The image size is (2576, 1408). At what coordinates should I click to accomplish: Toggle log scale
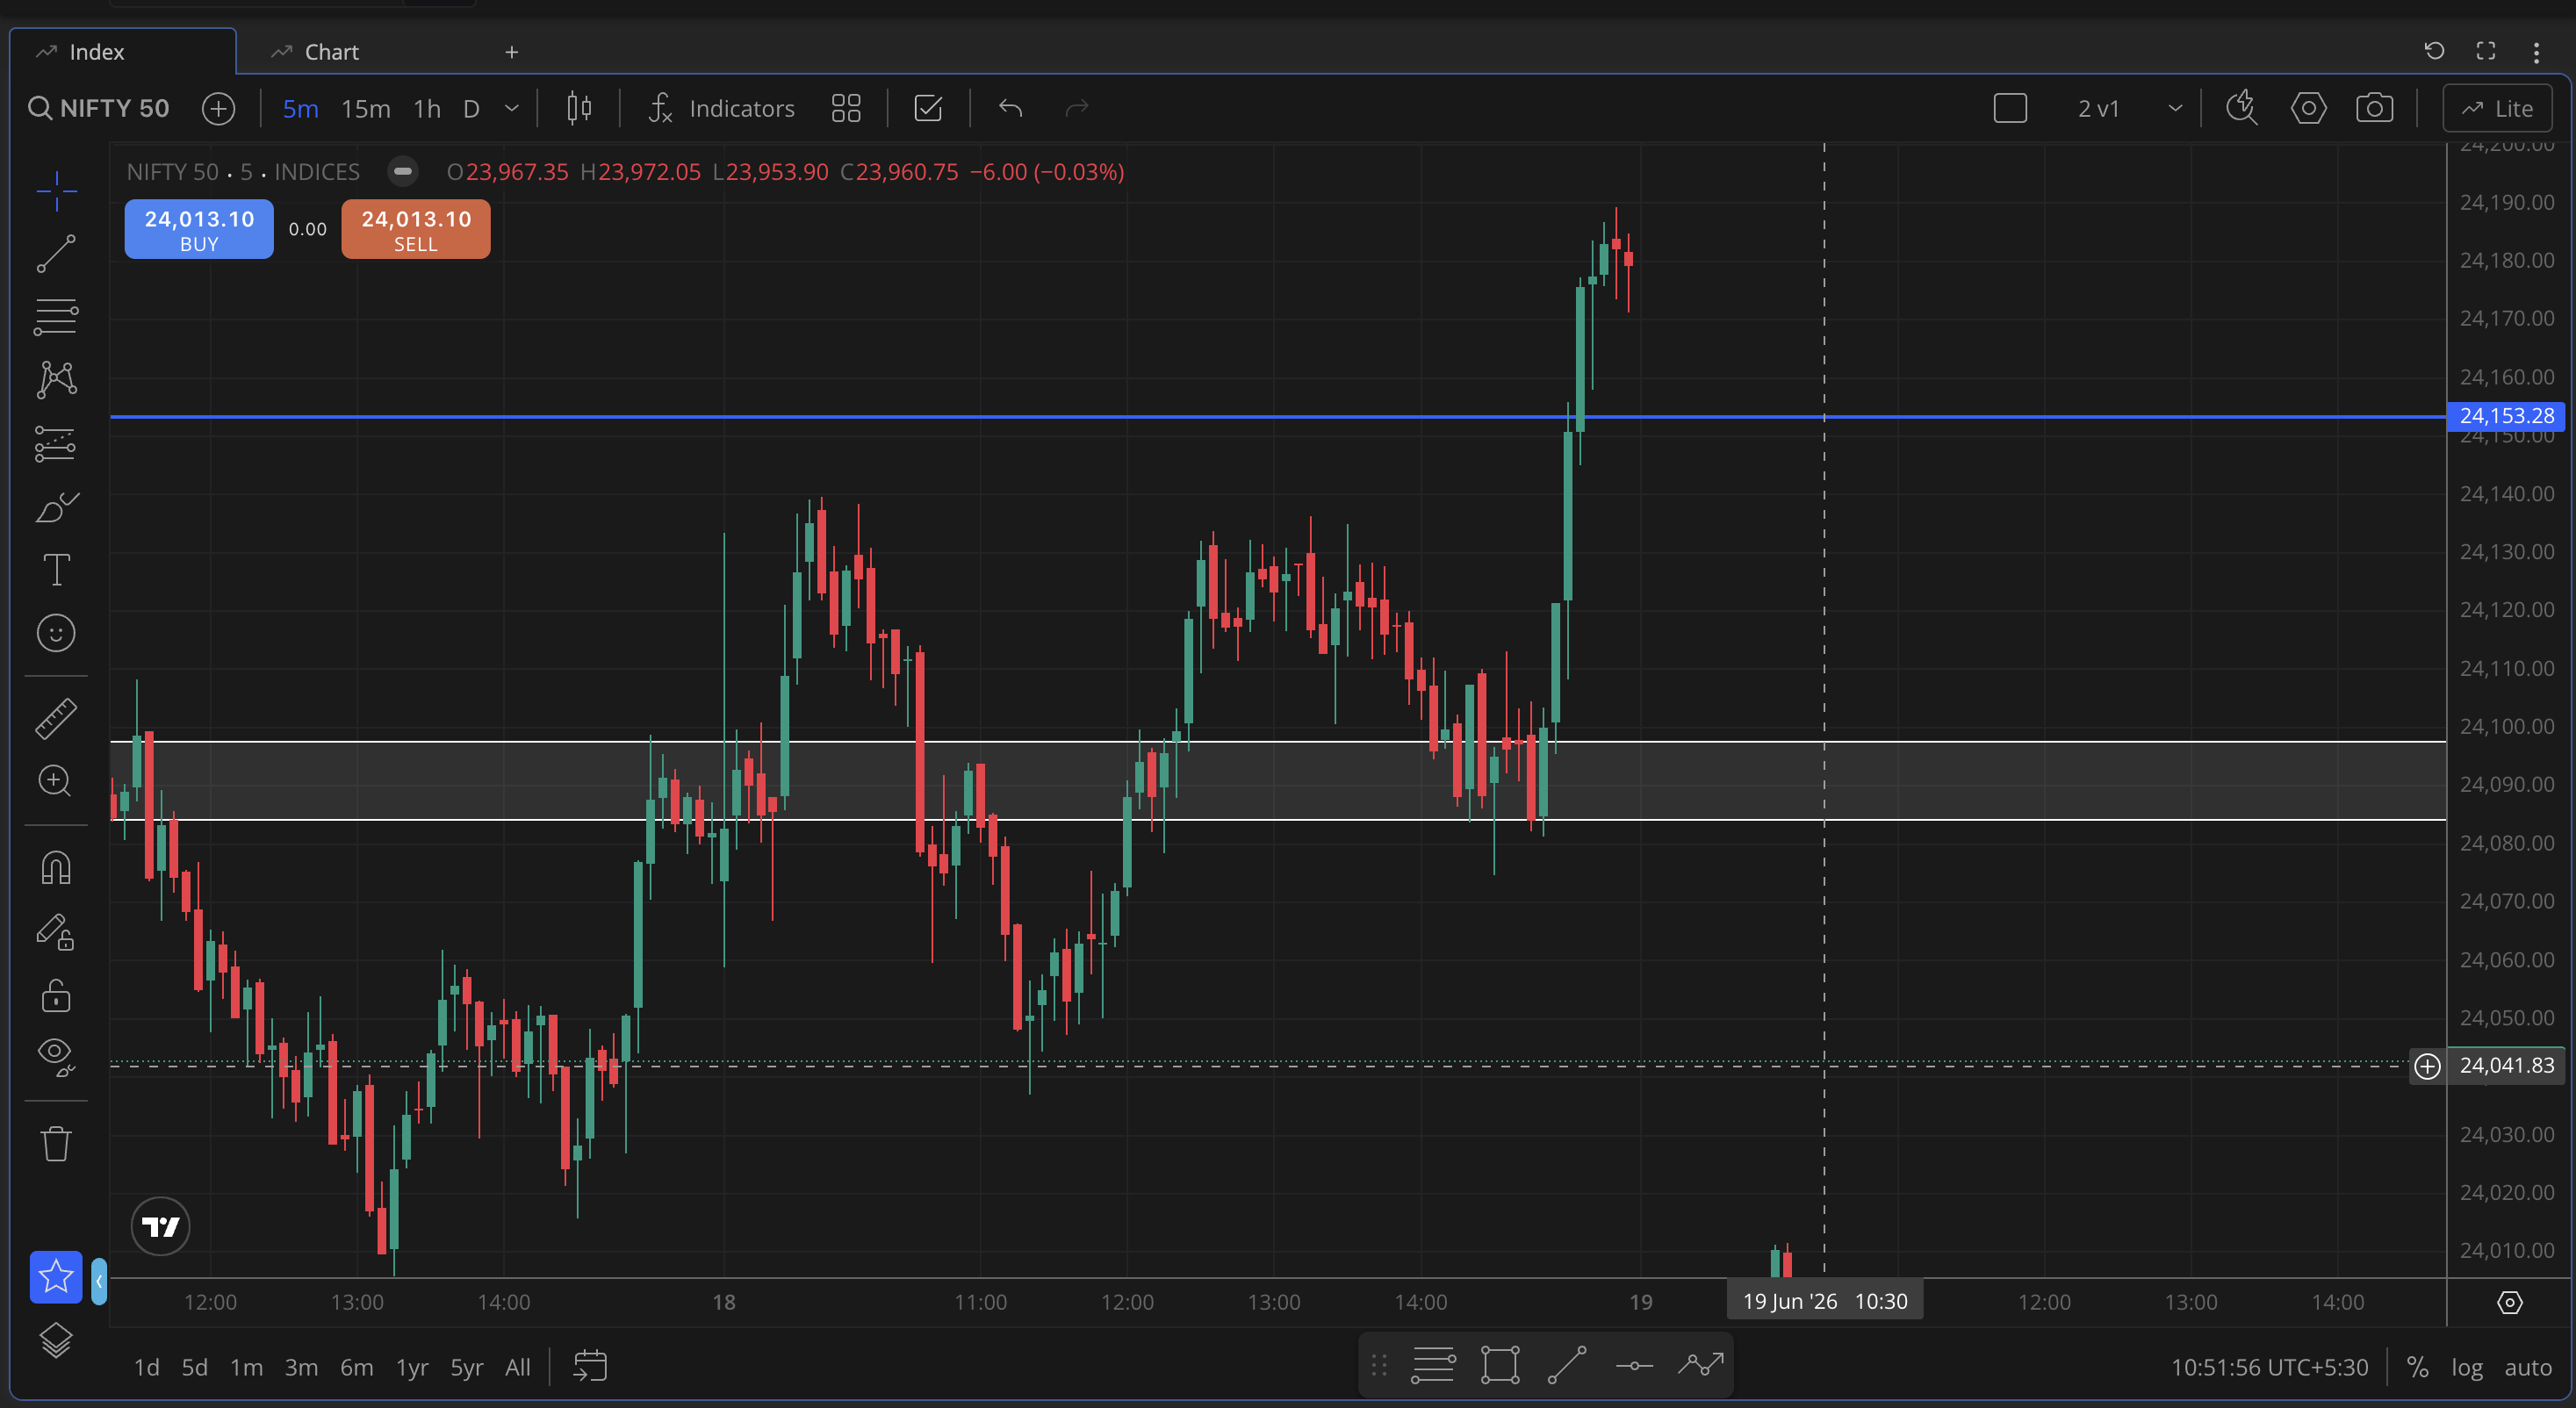click(x=2467, y=1367)
